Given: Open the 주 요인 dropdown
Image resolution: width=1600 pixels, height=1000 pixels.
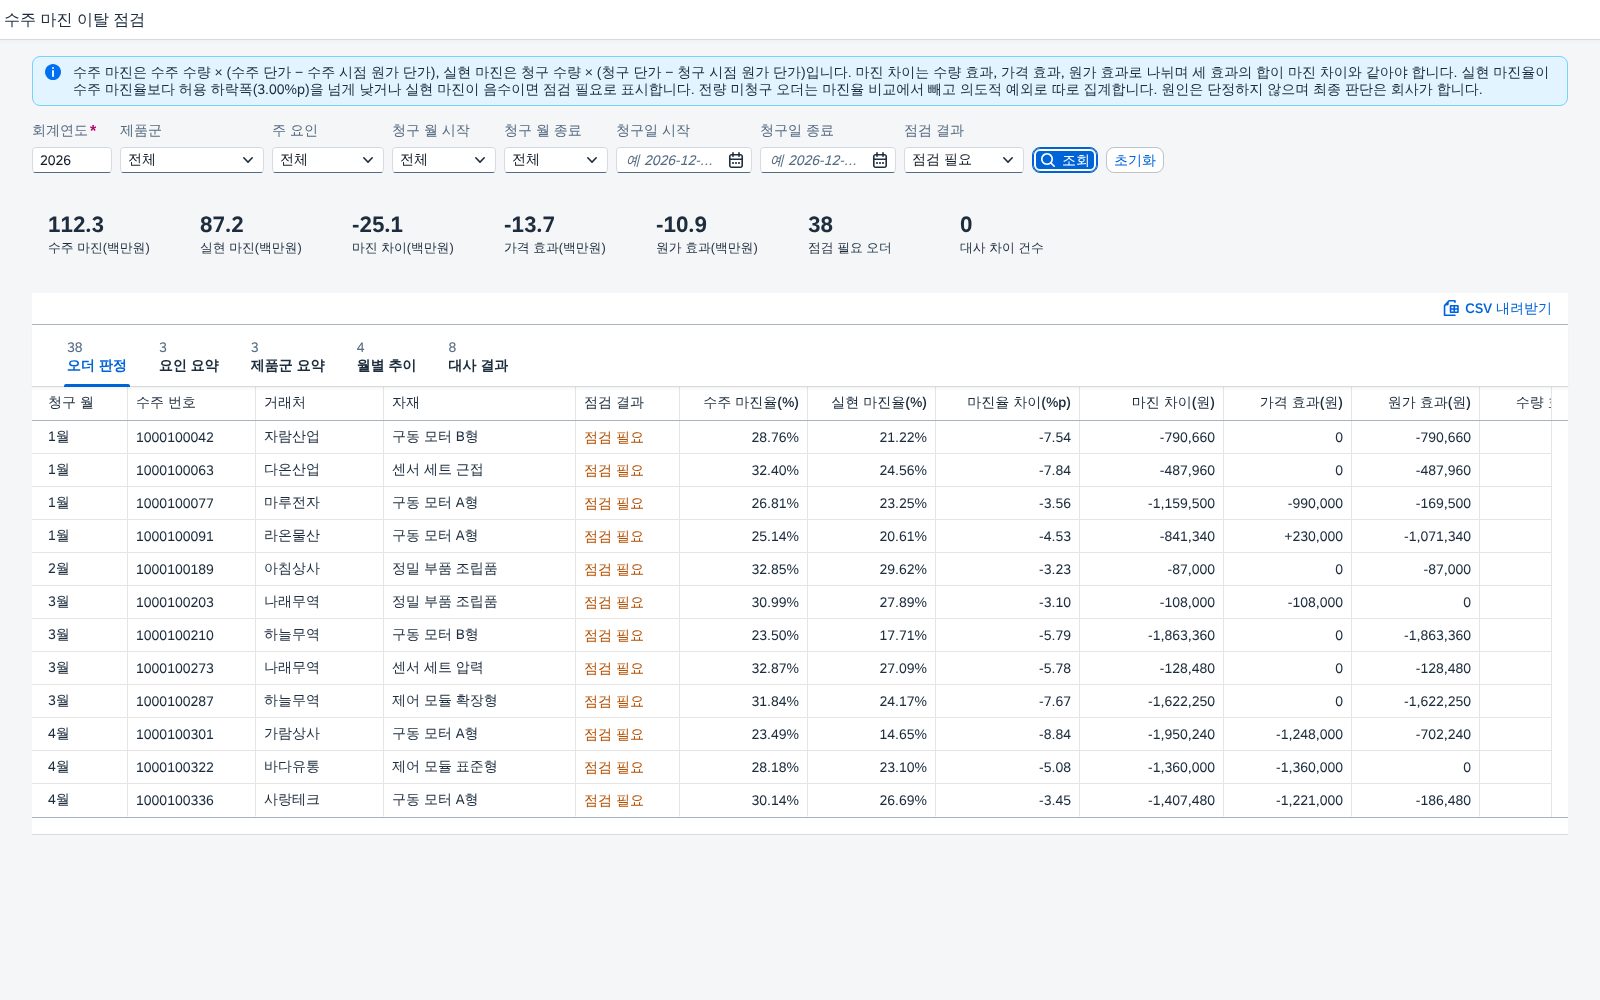Looking at the screenshot, I should tap(328, 160).
